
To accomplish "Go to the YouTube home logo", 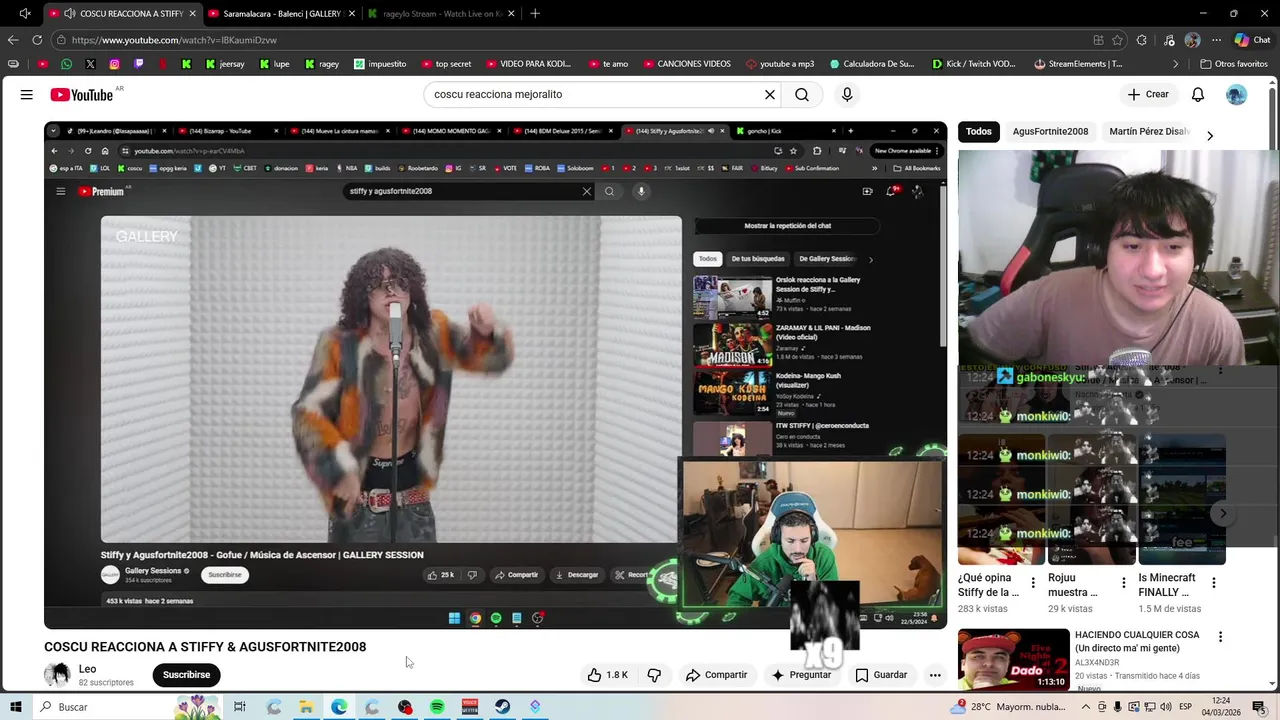I will [x=82, y=94].
